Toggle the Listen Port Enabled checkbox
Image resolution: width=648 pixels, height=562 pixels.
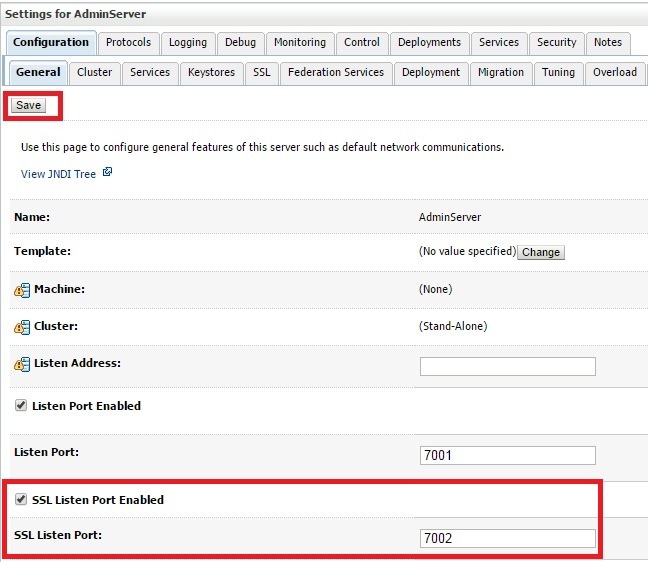click(21, 406)
